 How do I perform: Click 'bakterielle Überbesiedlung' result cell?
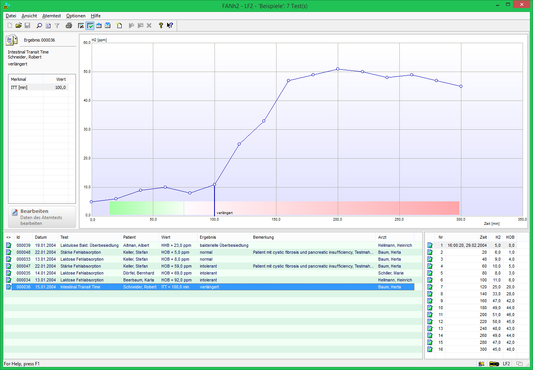point(224,245)
